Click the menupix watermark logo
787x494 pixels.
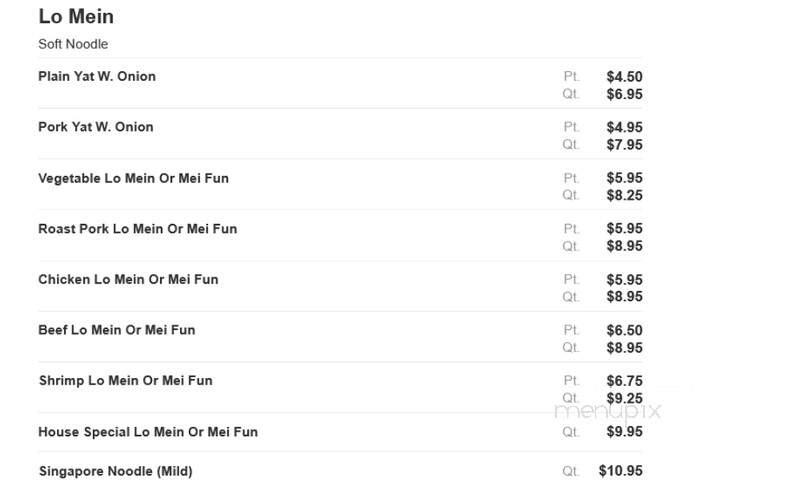[608, 412]
